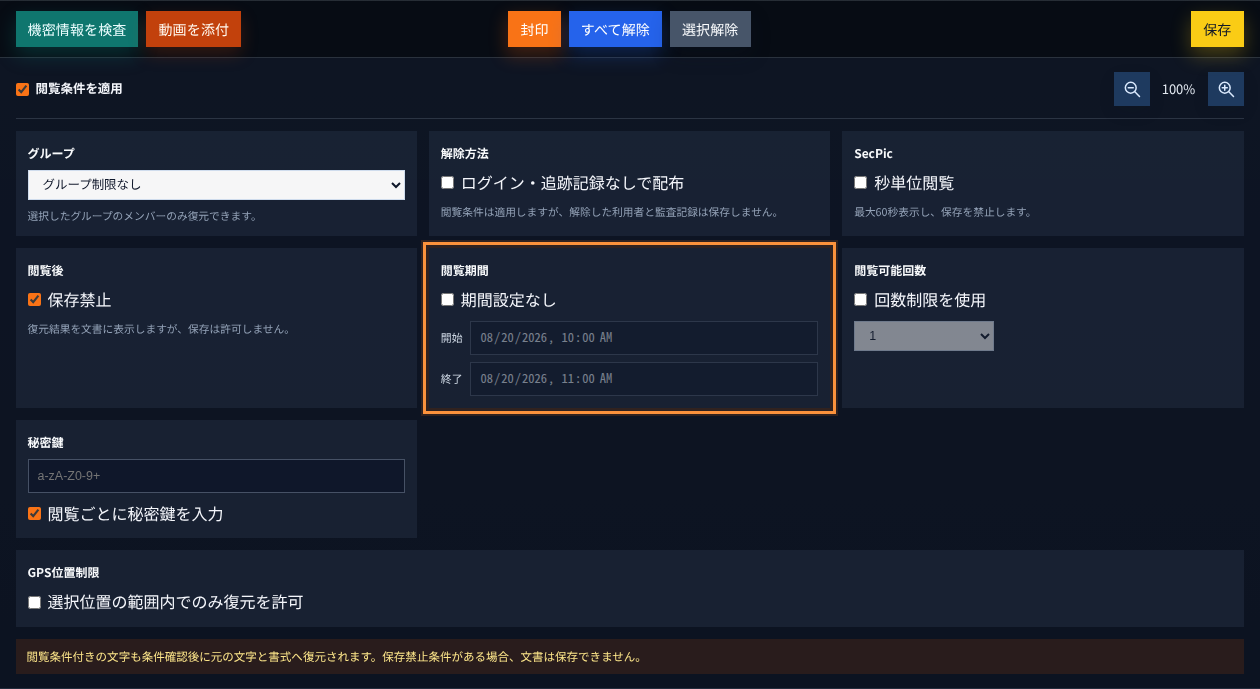Image resolution: width=1260 pixels, height=689 pixels.
Task: Click the 選択解除 button
Action: (x=710, y=30)
